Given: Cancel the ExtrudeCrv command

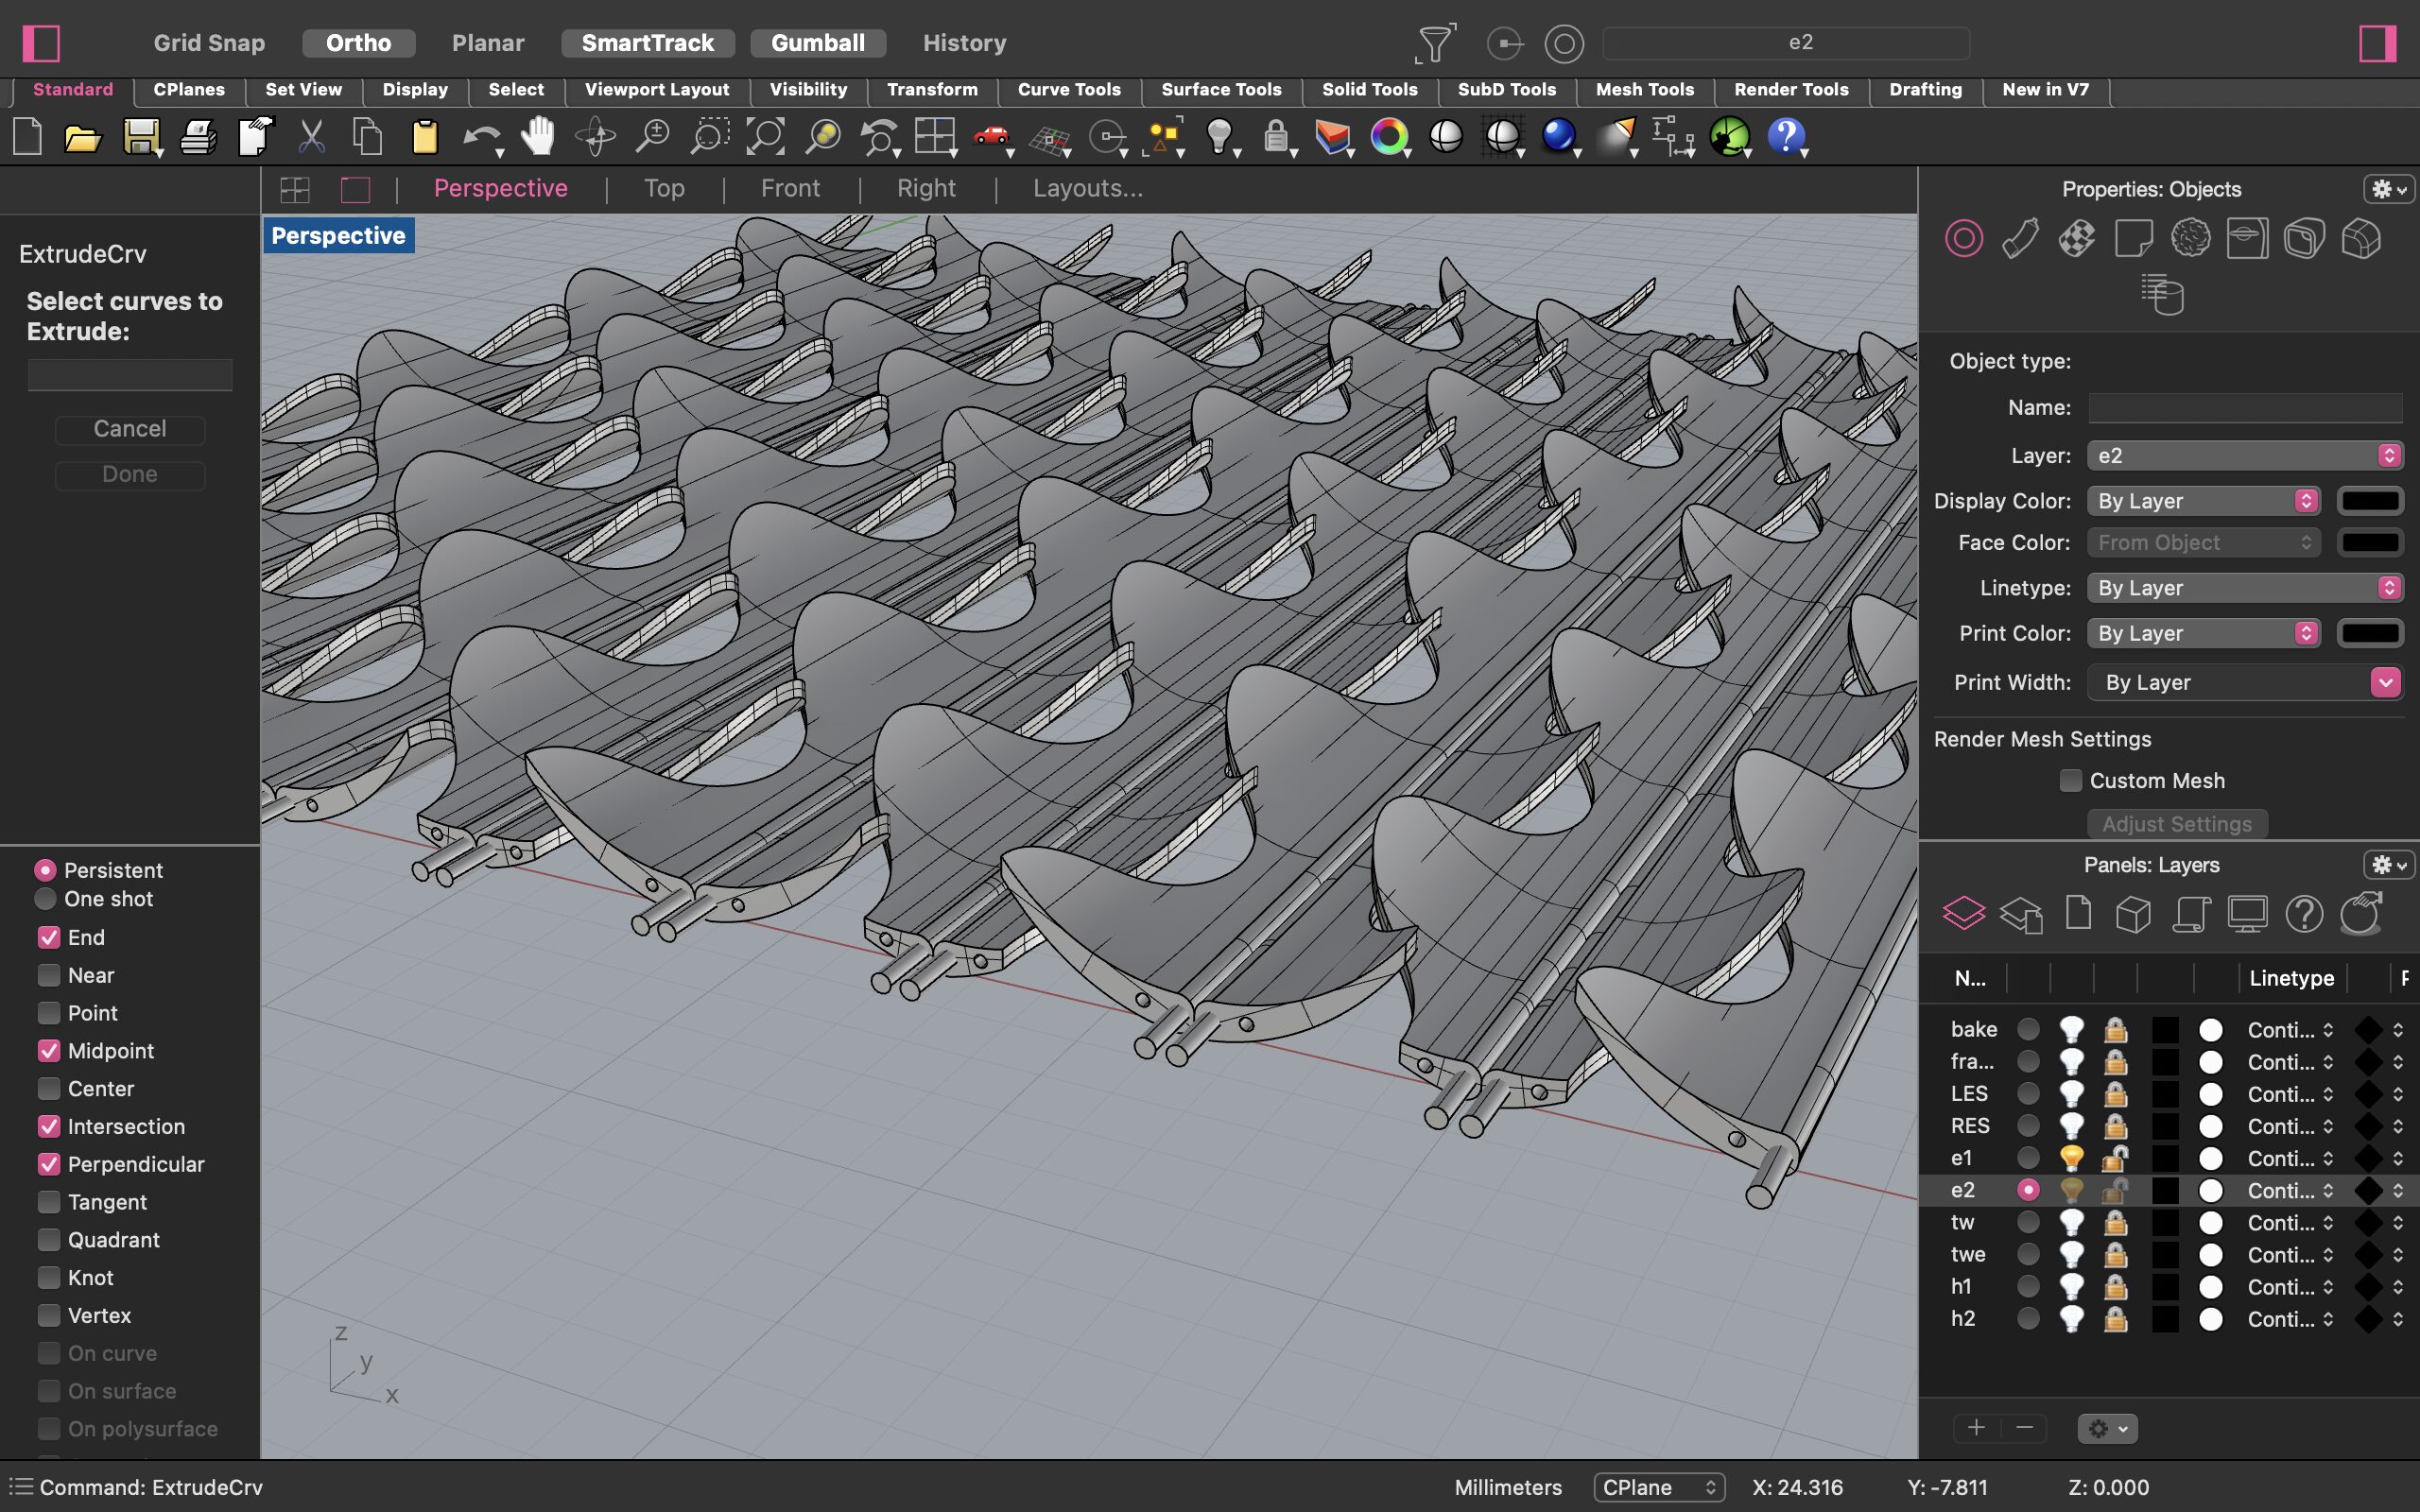Looking at the screenshot, I should (x=130, y=429).
